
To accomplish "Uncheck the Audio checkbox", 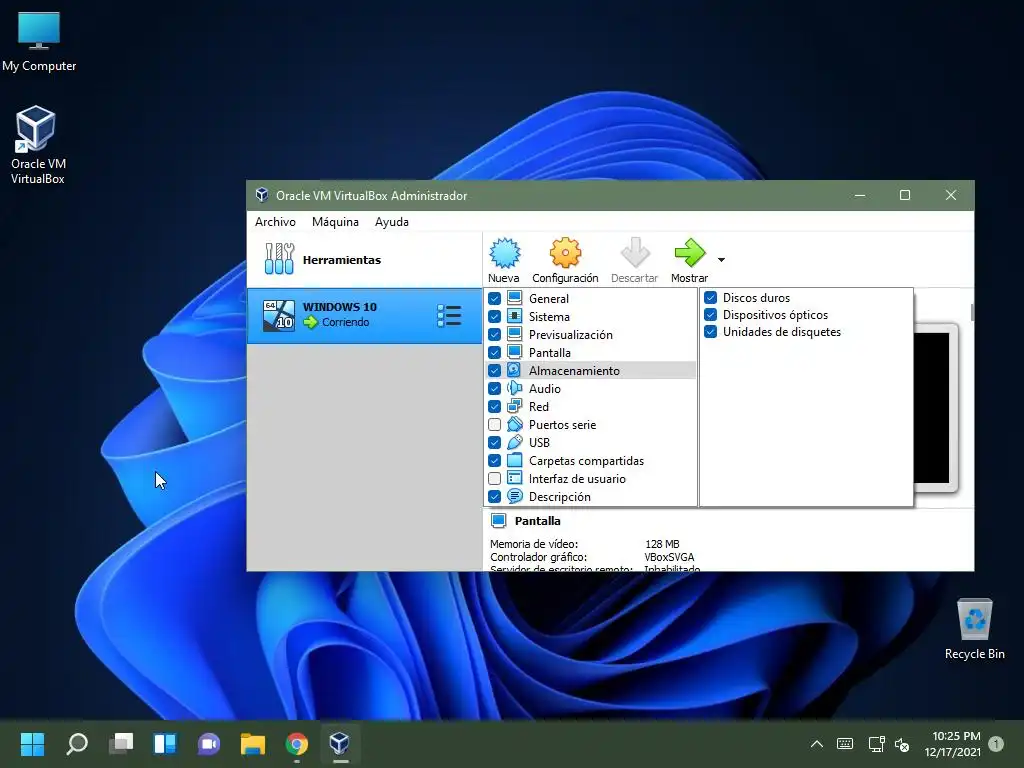I will 494,389.
